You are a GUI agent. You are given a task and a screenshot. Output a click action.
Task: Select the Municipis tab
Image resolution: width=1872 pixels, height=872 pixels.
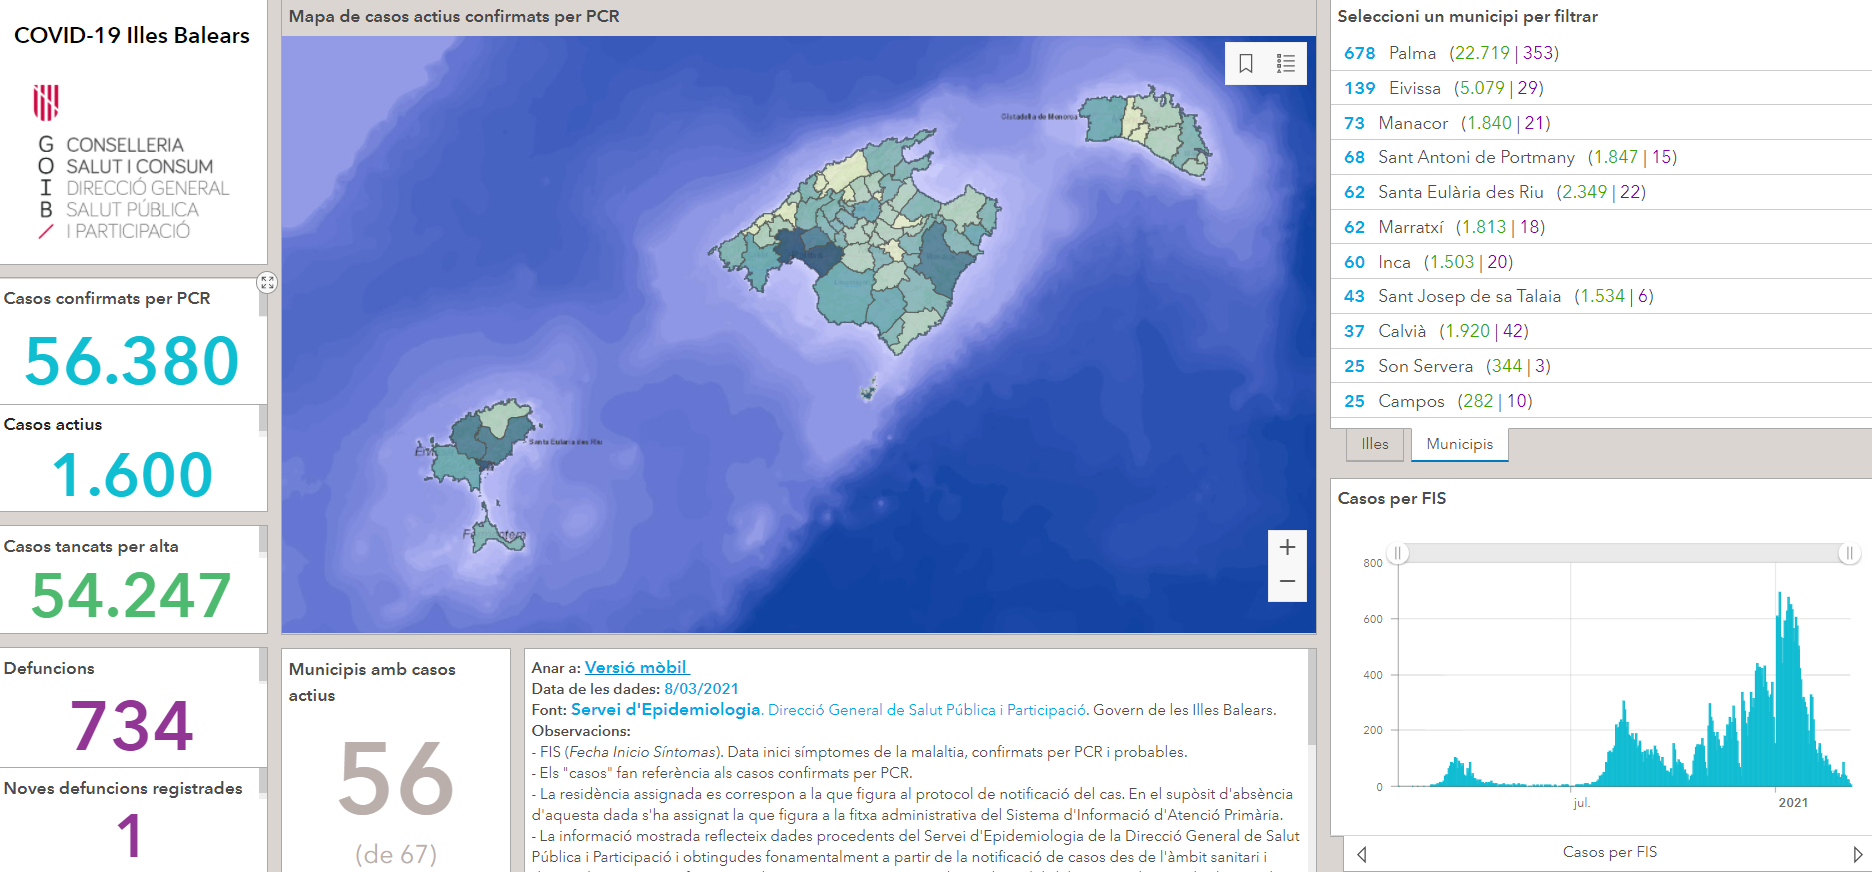(1459, 444)
